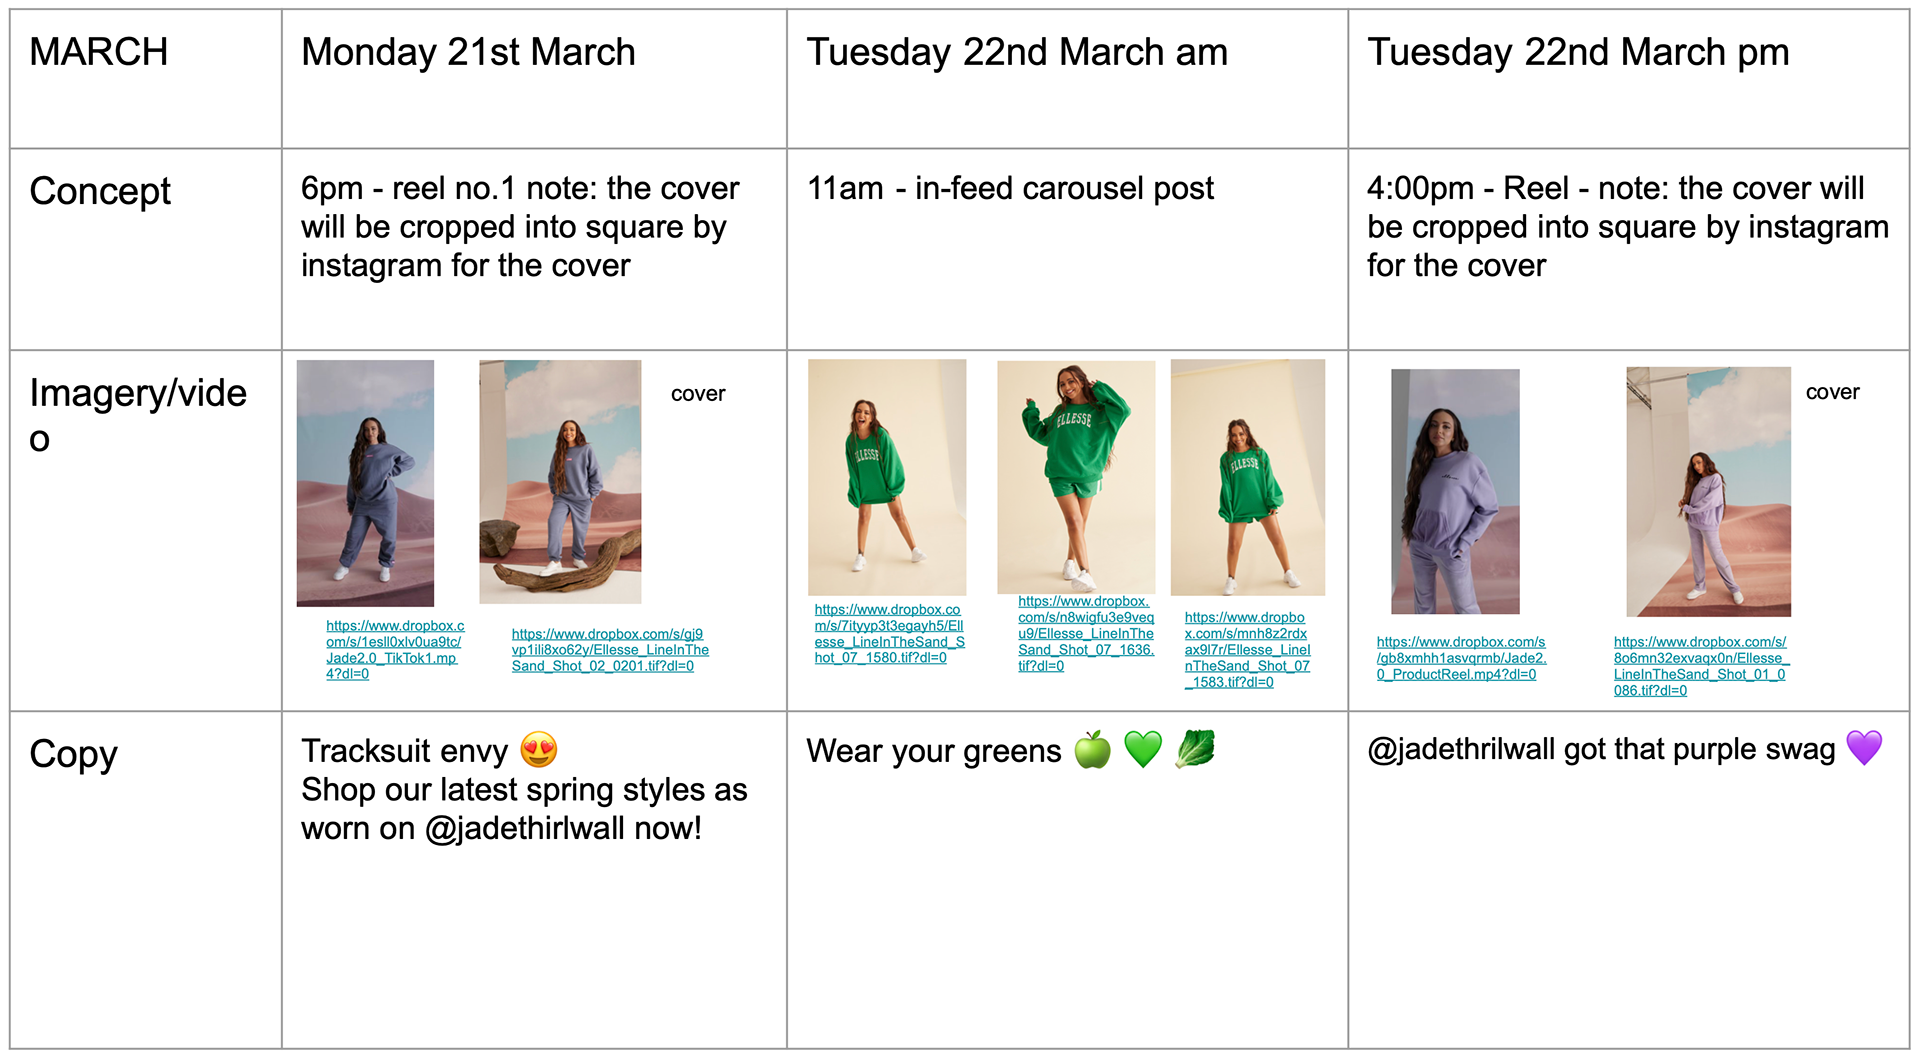The height and width of the screenshot is (1062, 1920).
Task: Click the leafy greens emoji in copy
Action: click(1195, 749)
